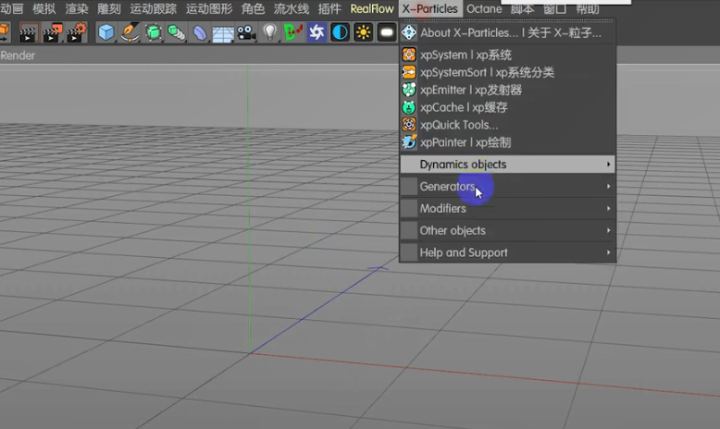This screenshot has width=720, height=429.
Task: Add a Light bulb object
Action: (270, 33)
